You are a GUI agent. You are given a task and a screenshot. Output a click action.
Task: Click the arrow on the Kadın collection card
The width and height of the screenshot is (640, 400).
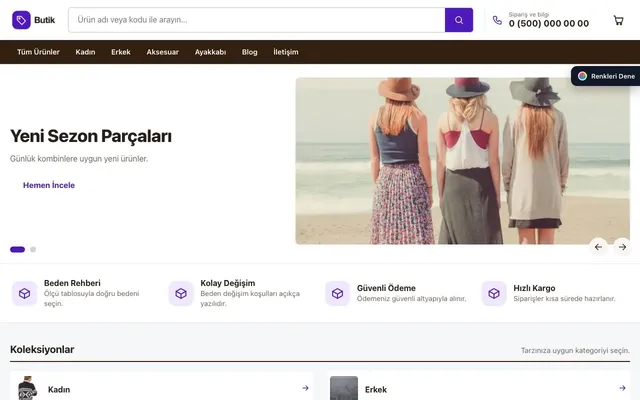pos(305,388)
